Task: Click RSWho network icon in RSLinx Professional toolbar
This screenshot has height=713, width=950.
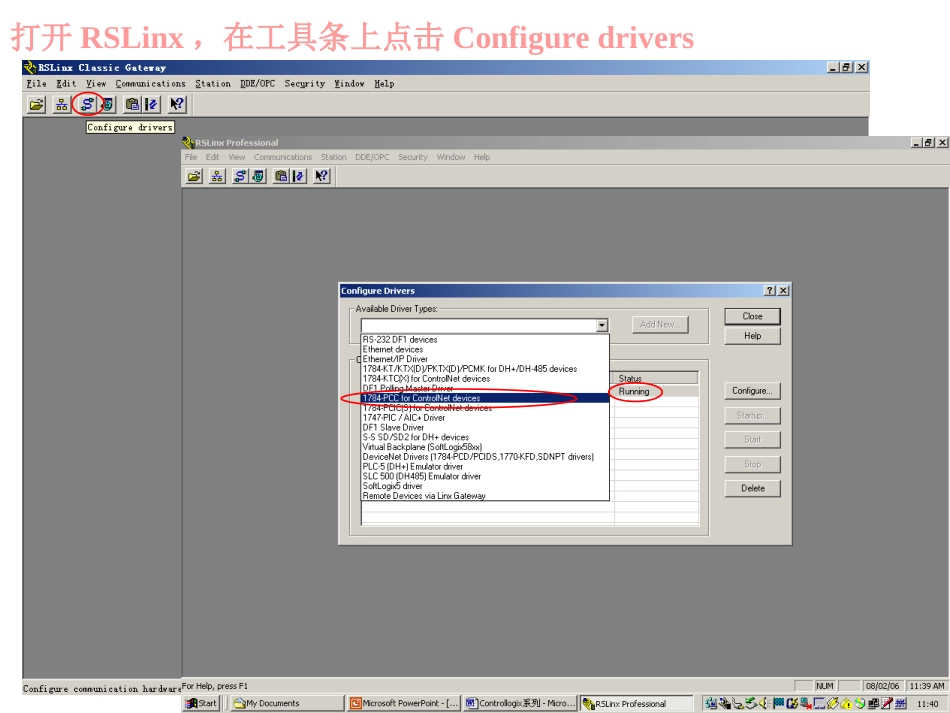Action: [217, 176]
